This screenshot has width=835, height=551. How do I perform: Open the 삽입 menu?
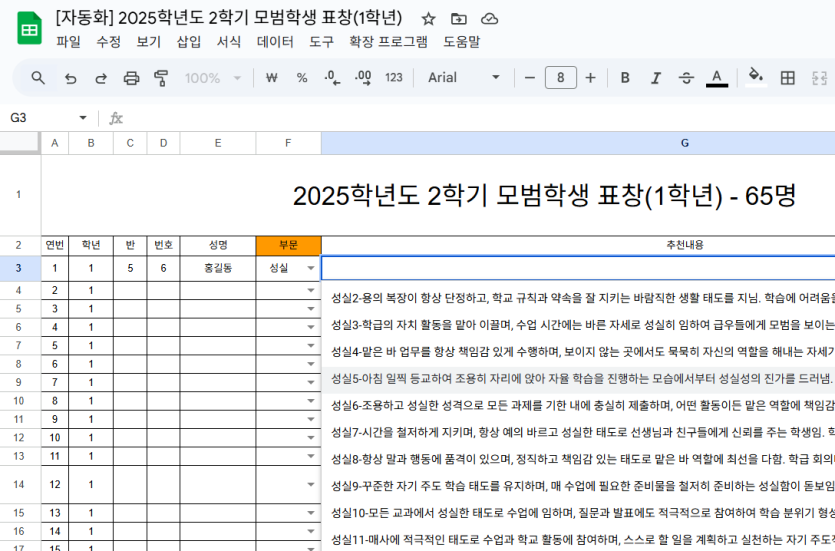[189, 42]
